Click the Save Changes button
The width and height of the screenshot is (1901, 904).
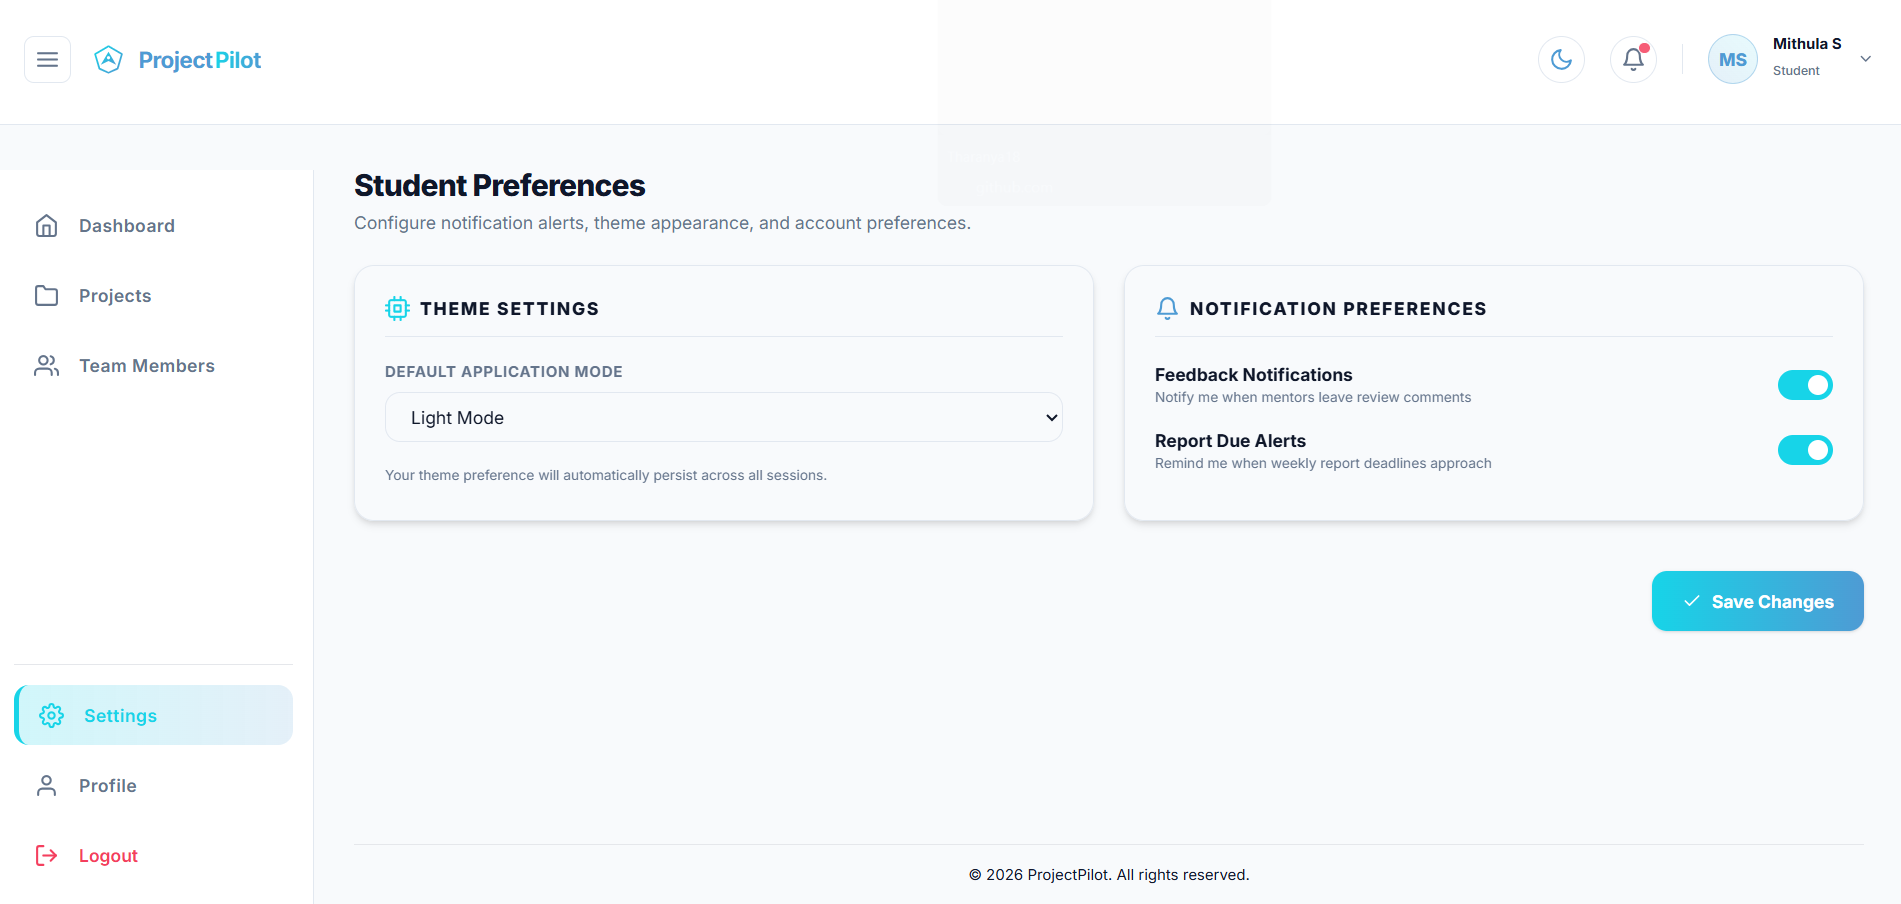click(x=1757, y=601)
